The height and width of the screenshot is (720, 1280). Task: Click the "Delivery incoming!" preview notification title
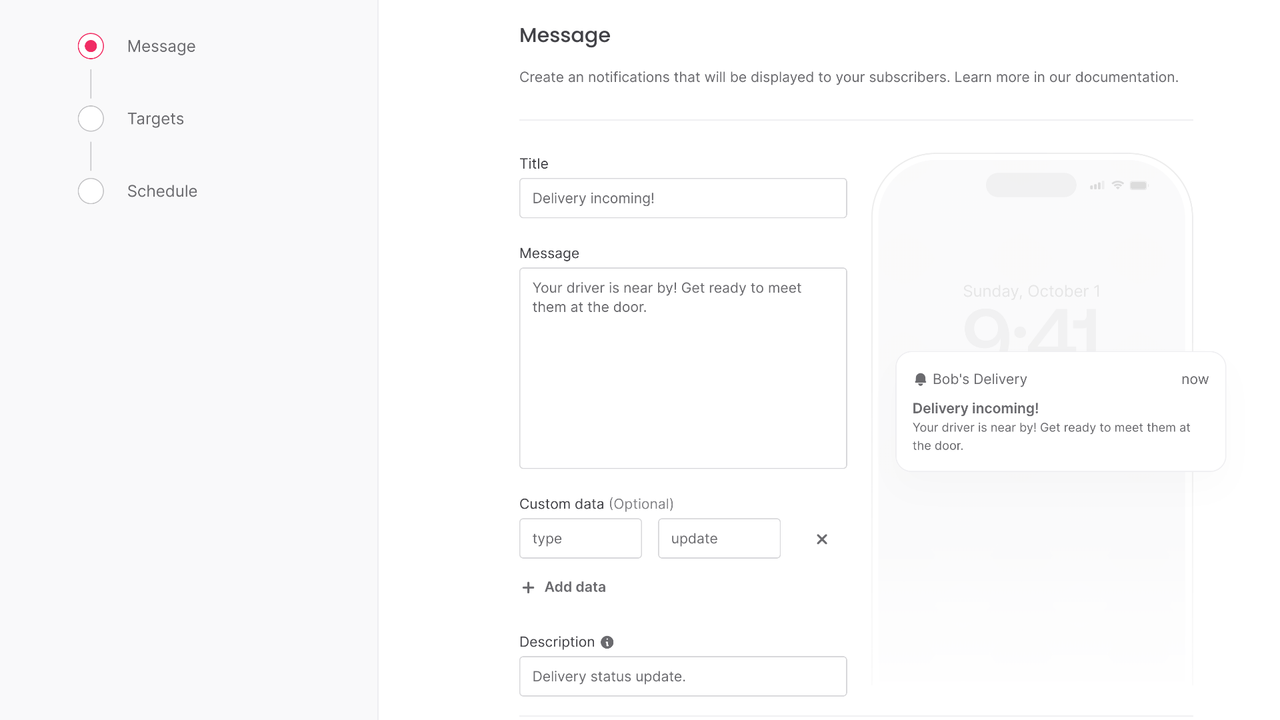975,408
